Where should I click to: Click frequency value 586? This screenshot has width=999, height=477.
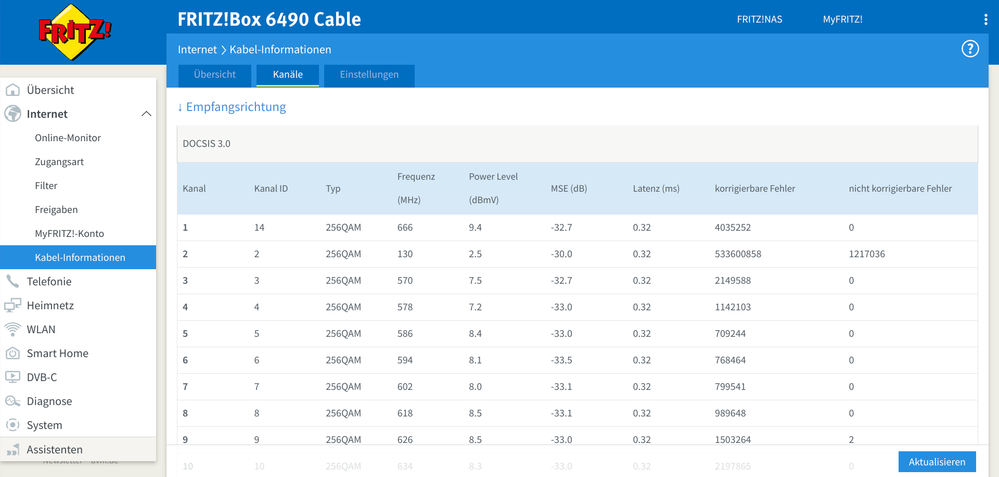coord(405,334)
